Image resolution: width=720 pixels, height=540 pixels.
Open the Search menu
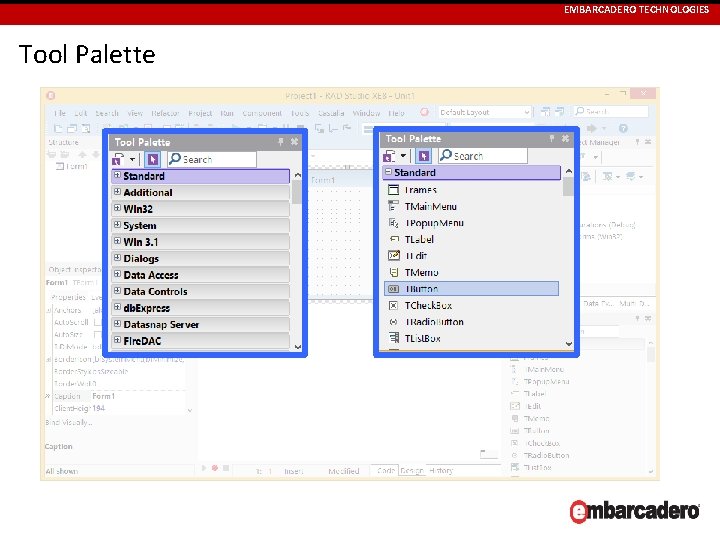click(107, 113)
